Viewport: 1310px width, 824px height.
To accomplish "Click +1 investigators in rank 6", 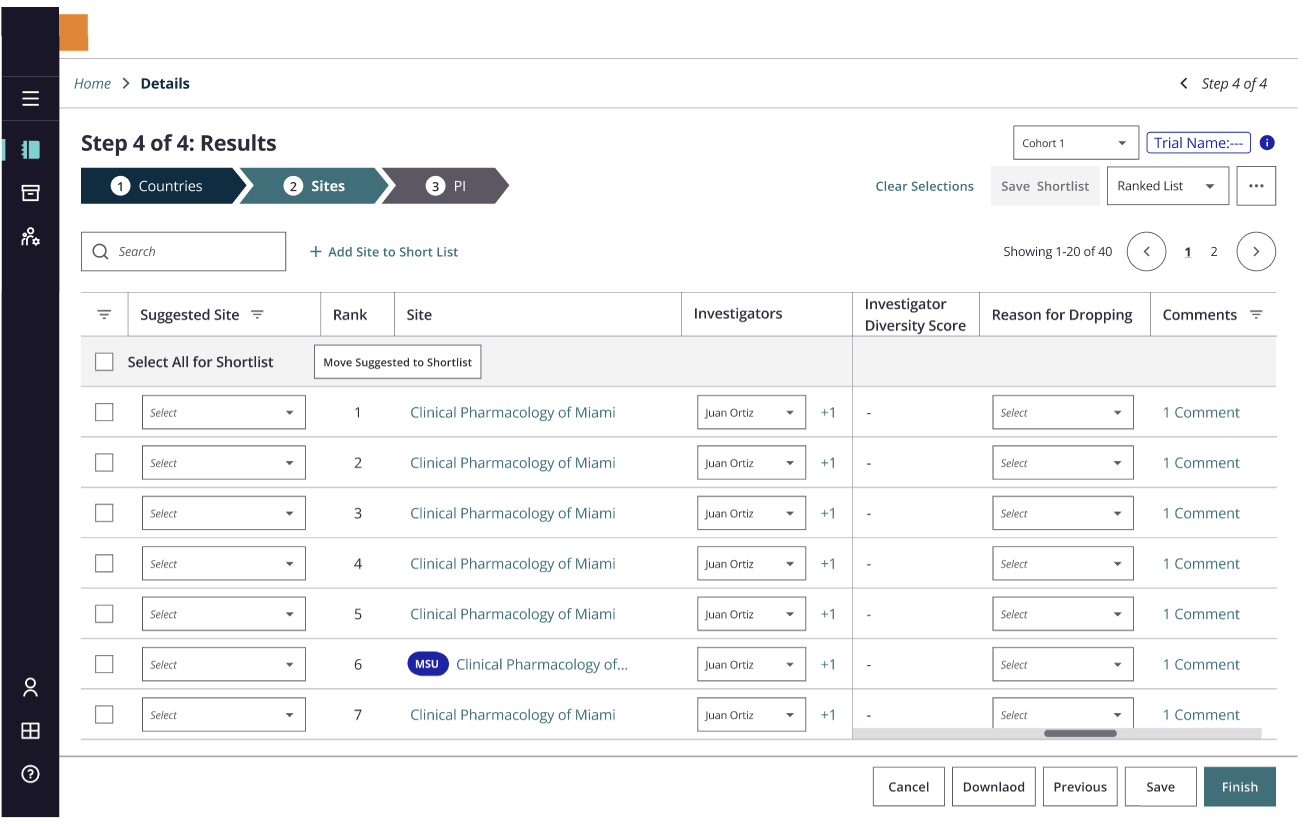I will point(828,664).
